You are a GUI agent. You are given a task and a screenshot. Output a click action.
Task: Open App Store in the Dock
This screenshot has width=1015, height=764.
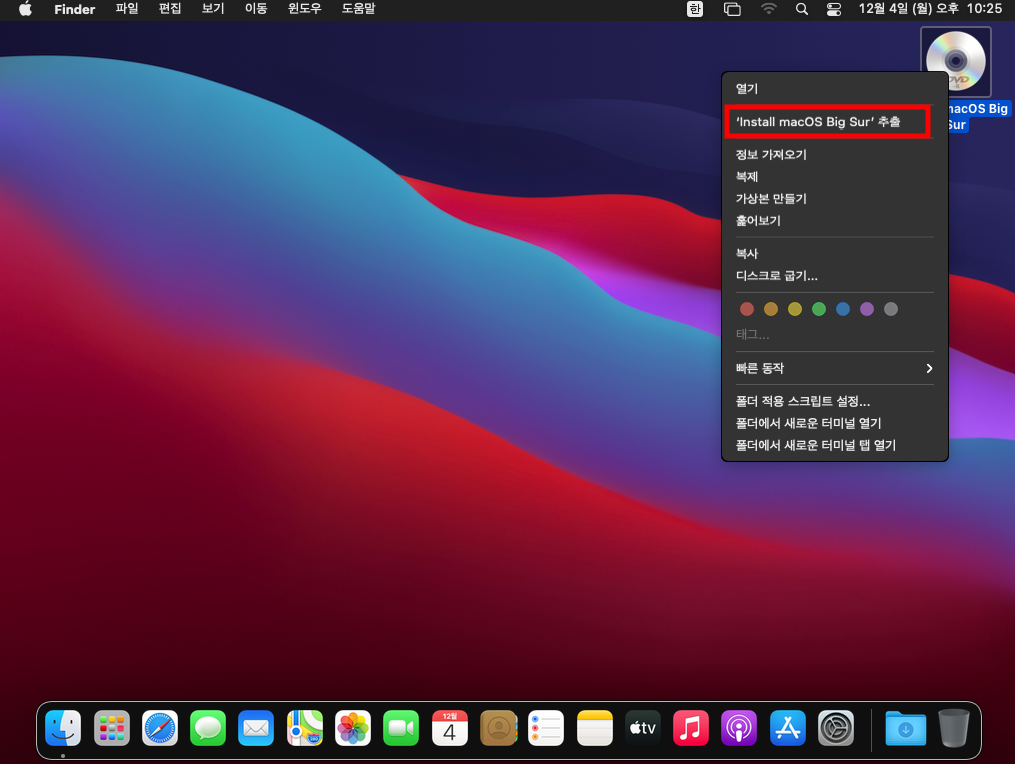(x=788, y=728)
